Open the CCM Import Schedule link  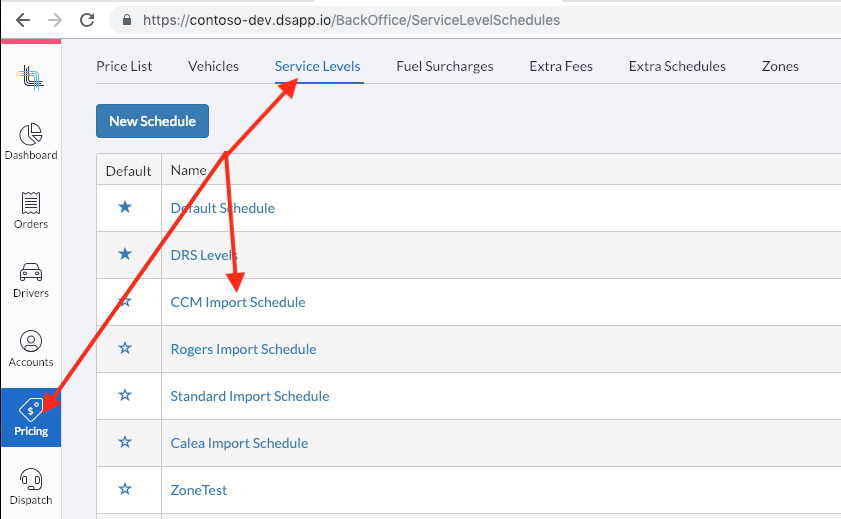pyautogui.click(x=238, y=302)
